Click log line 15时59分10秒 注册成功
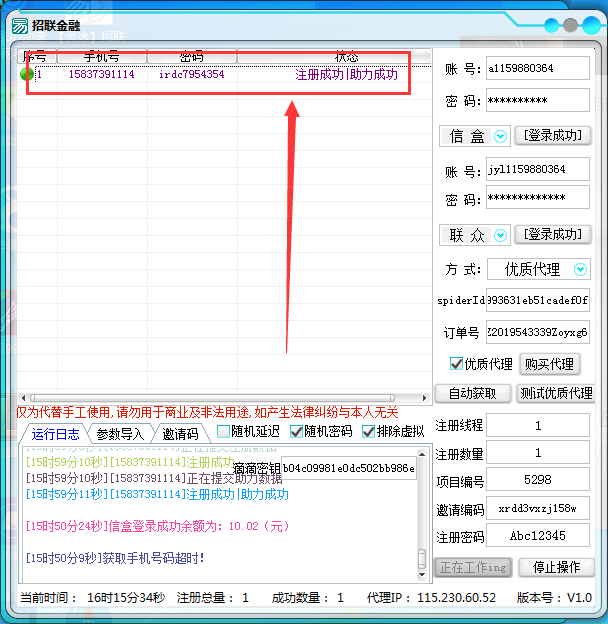The height and width of the screenshot is (624, 608). pyautogui.click(x=130, y=462)
